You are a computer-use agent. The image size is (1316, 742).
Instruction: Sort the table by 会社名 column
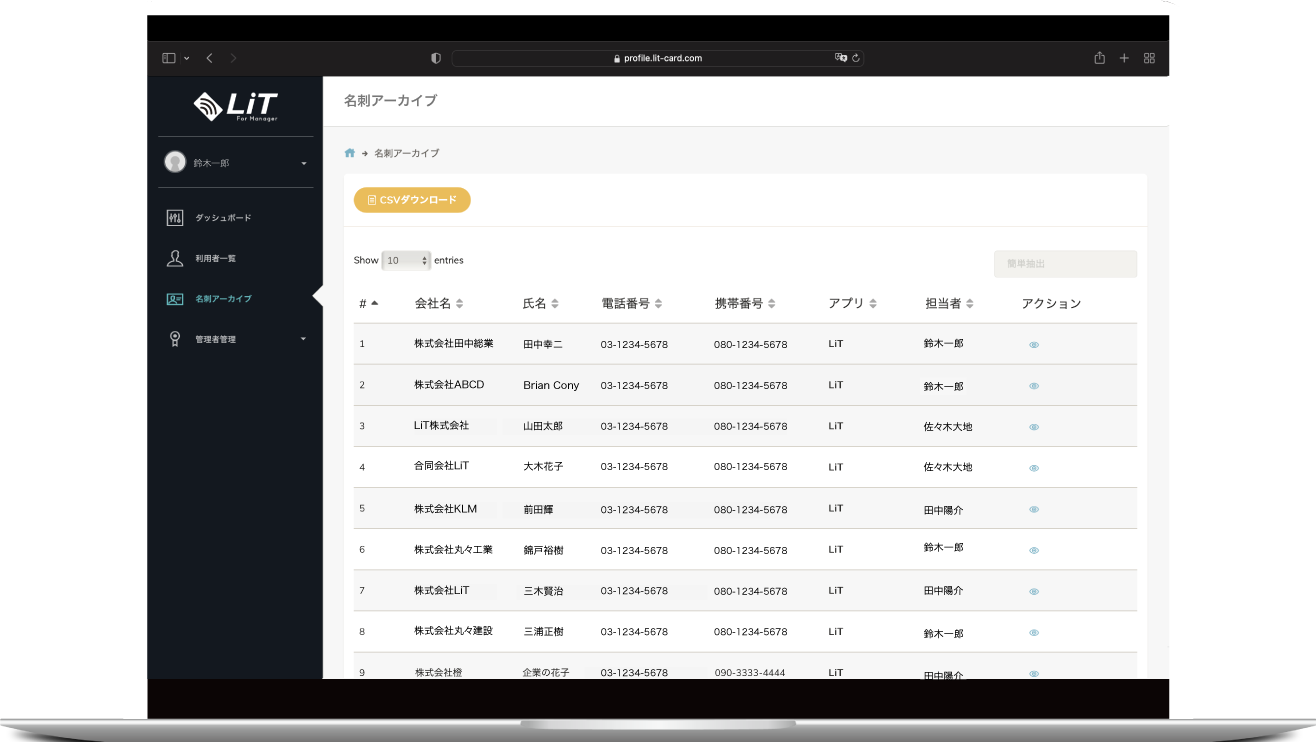(438, 303)
